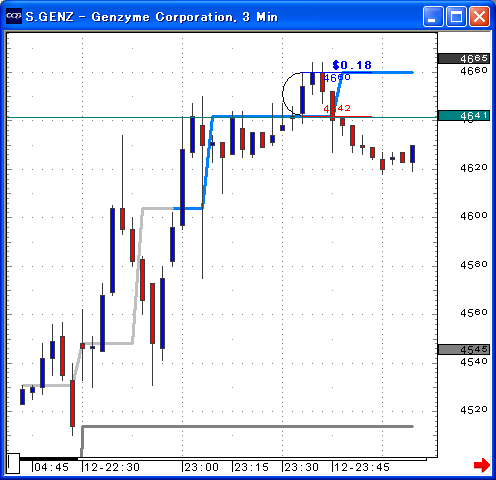The width and height of the screenshot is (496, 480).
Task: Click the 4580 price axis label
Action: point(474,264)
